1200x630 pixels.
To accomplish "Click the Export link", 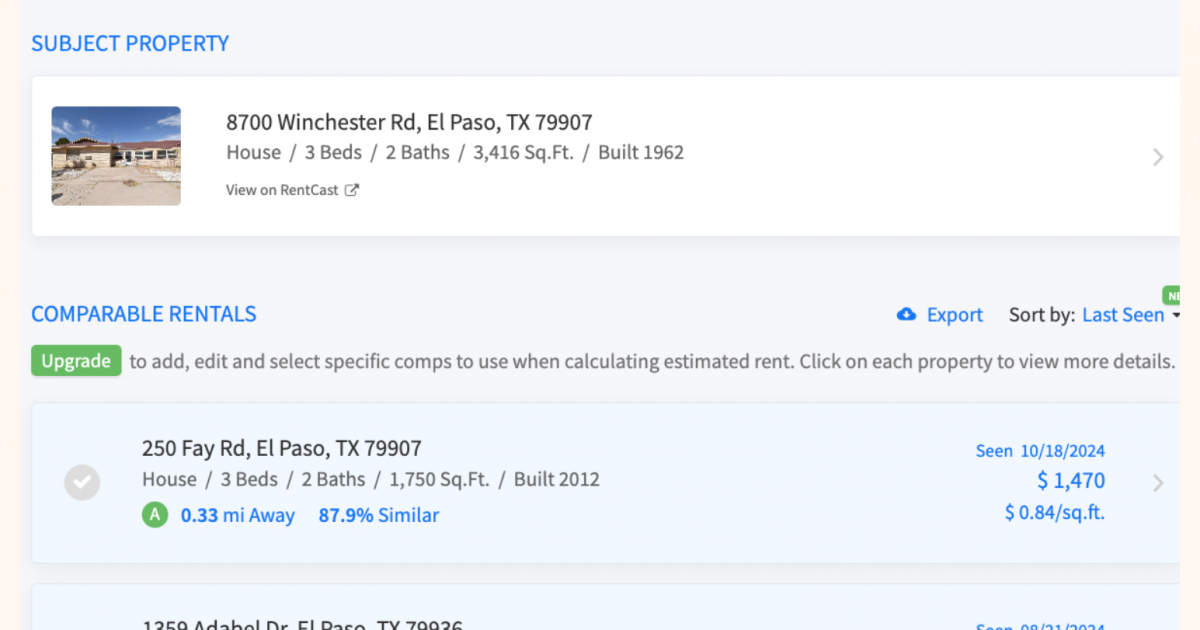I will point(954,315).
